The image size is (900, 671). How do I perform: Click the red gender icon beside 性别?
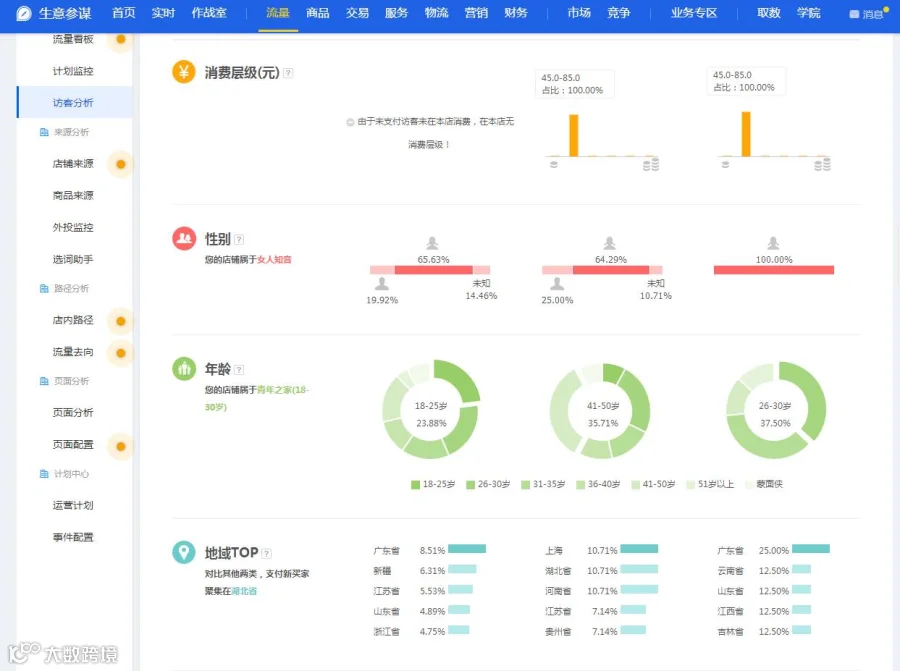(184, 238)
